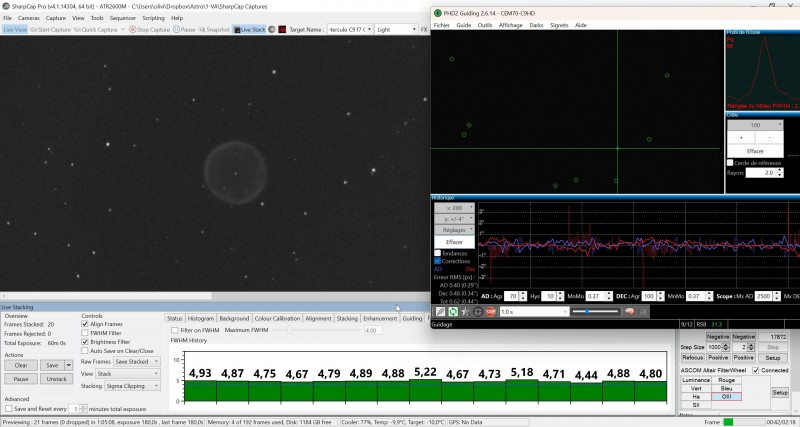Screen dimensions: 800x427
Task: Toggle Brightness Filter checkbox
Action: coord(85,342)
